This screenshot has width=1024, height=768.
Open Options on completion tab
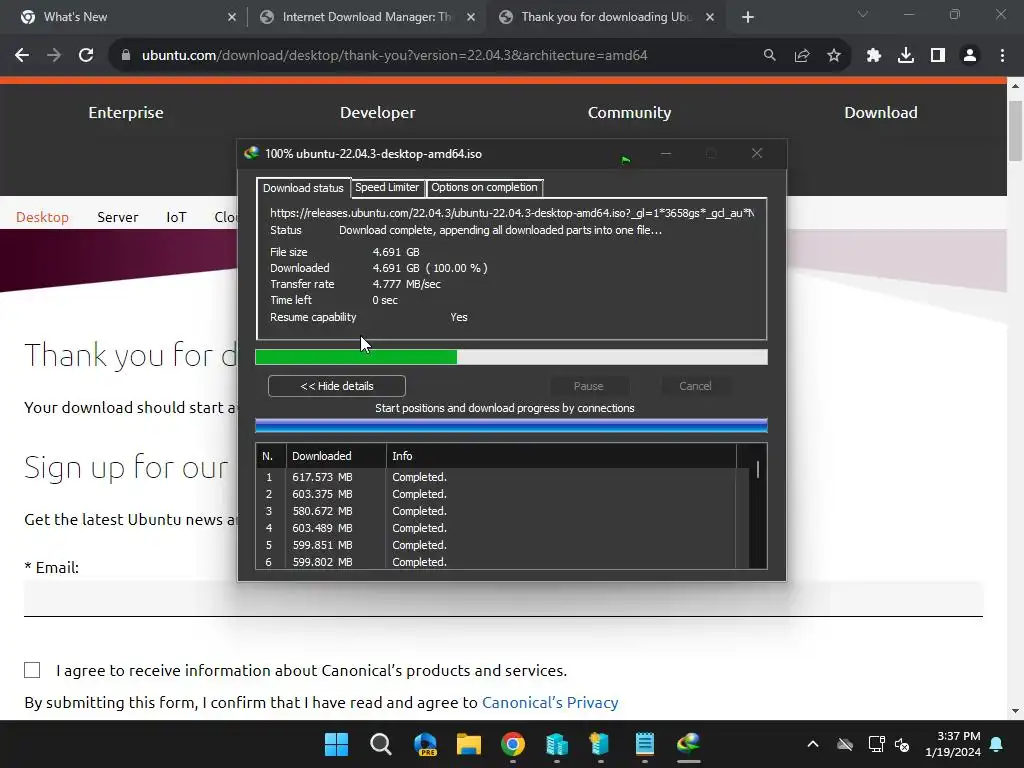point(484,187)
